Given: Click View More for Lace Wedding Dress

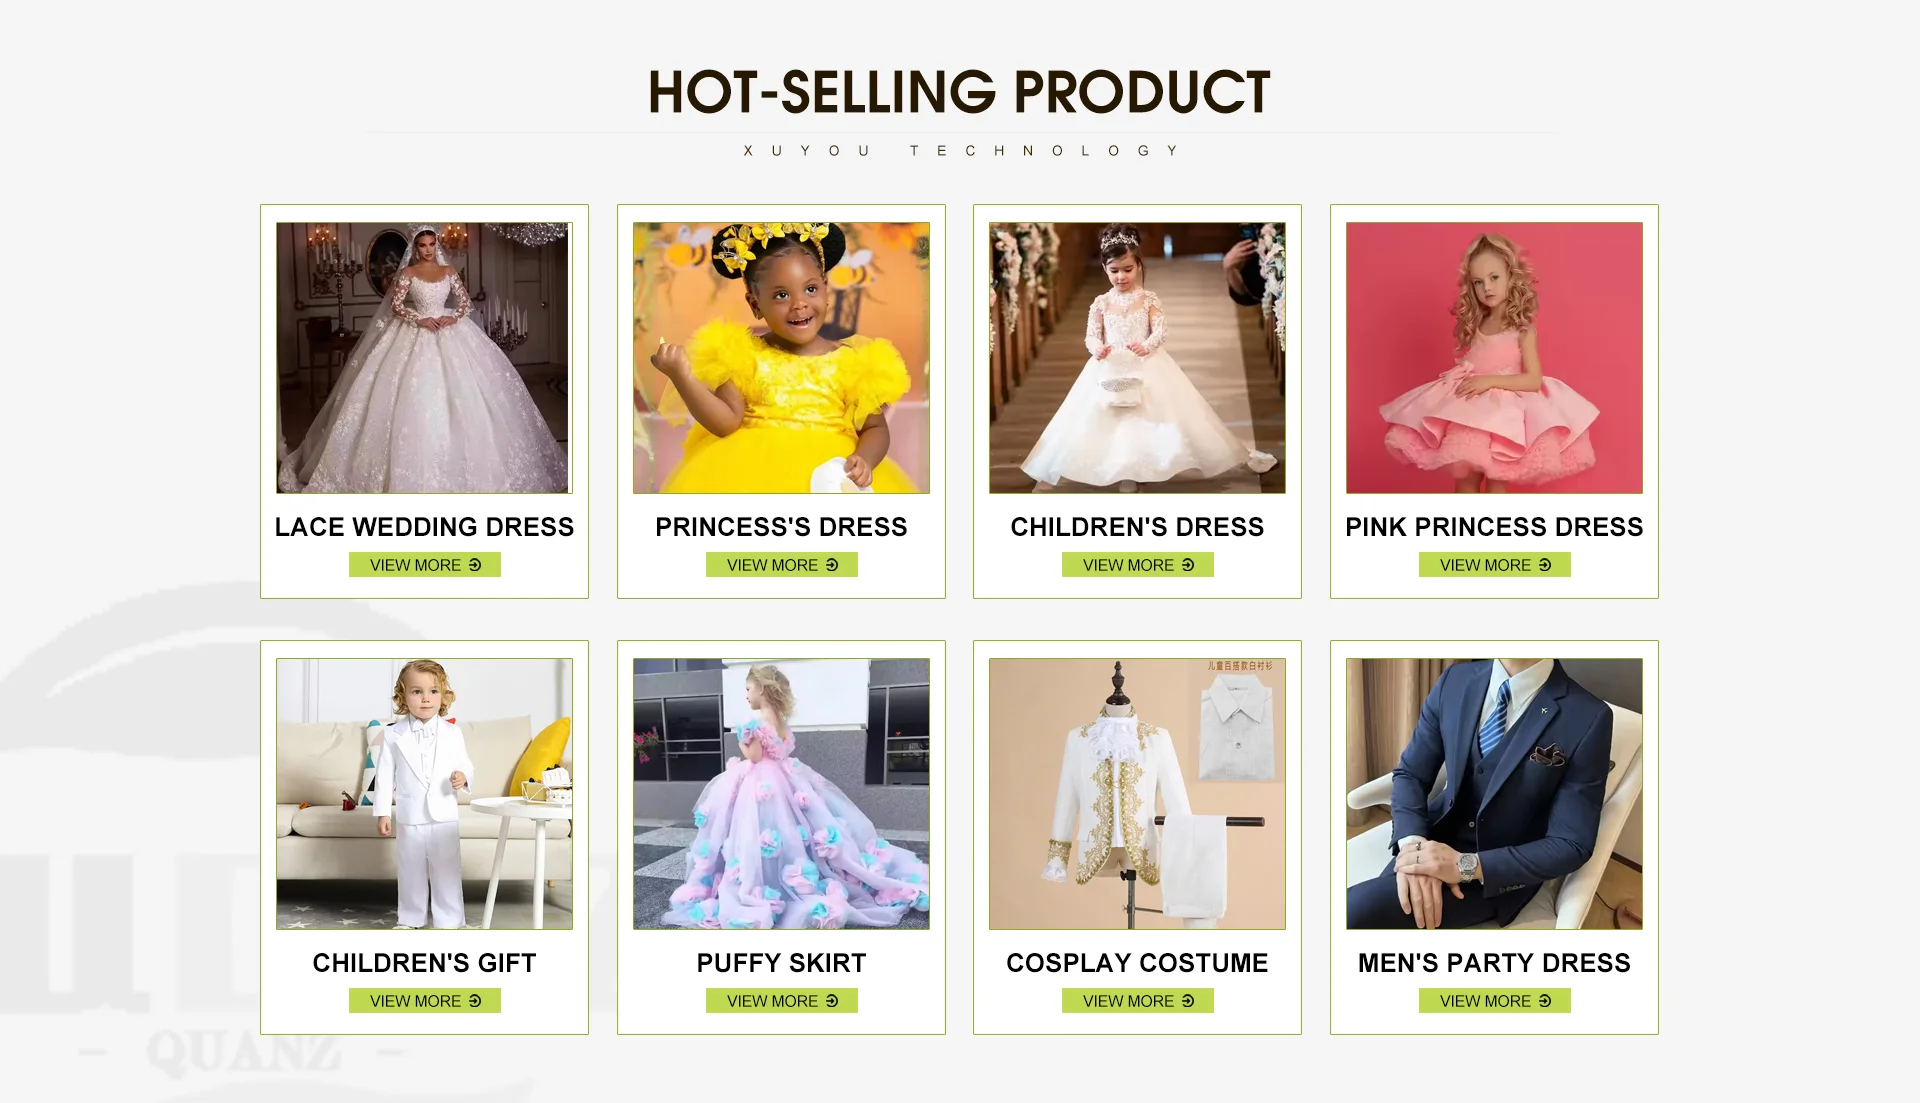Looking at the screenshot, I should (424, 565).
